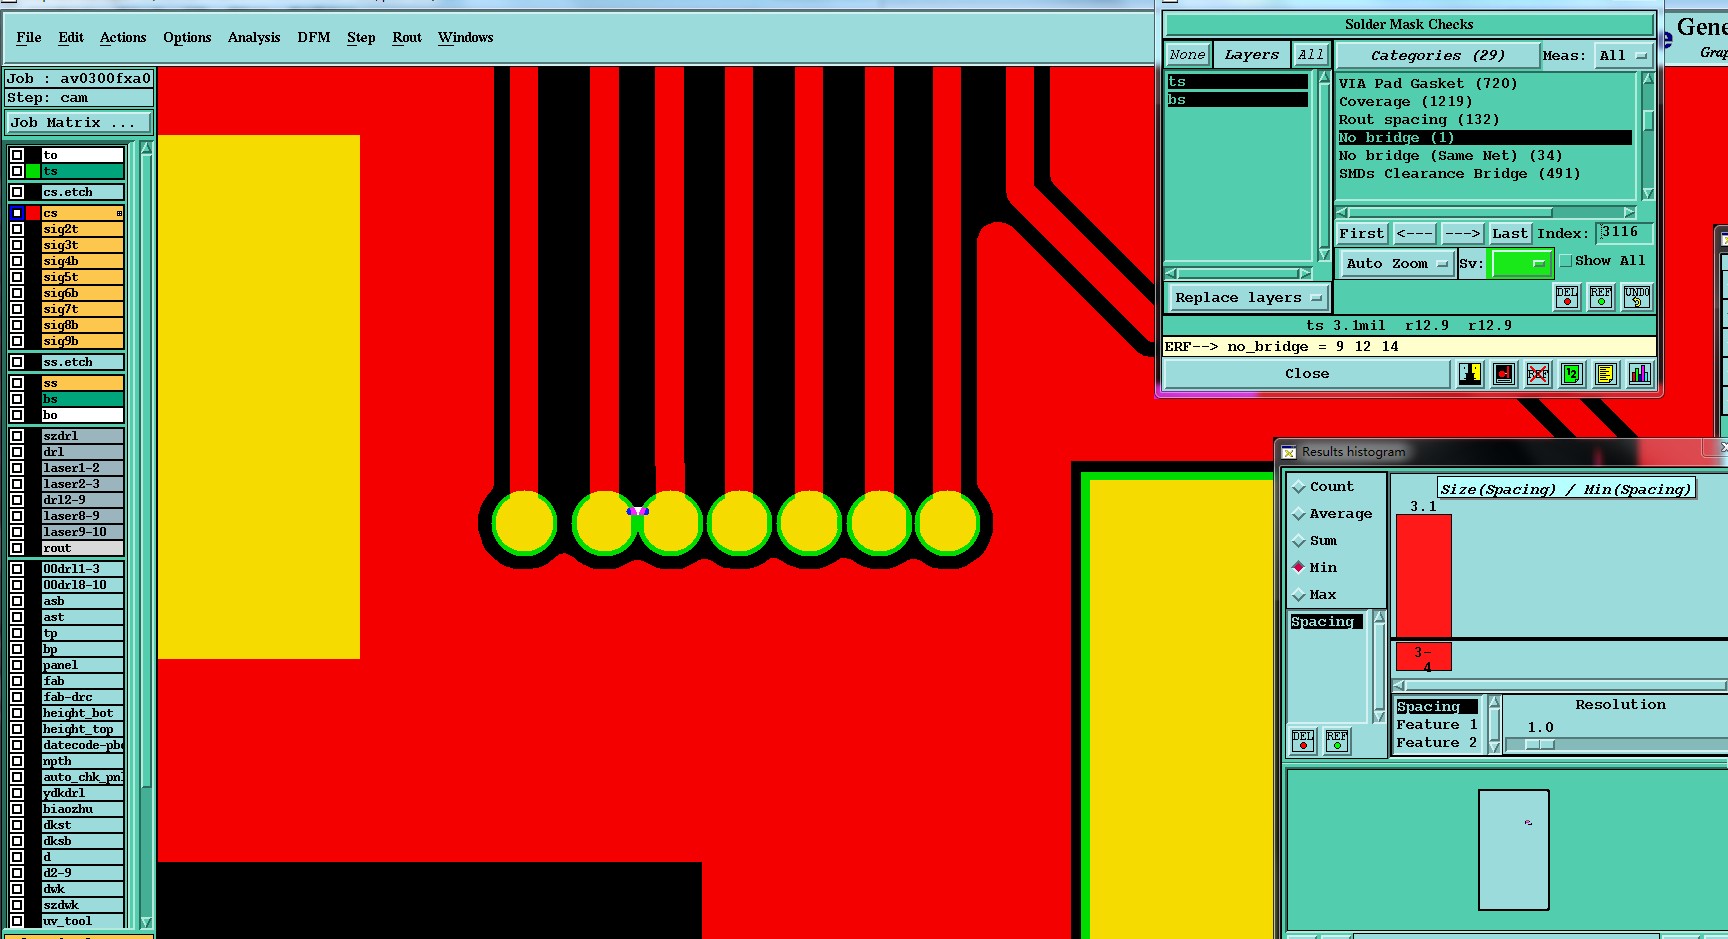Click the Results histogram title bar icon
The width and height of the screenshot is (1728, 939).
click(x=1289, y=452)
